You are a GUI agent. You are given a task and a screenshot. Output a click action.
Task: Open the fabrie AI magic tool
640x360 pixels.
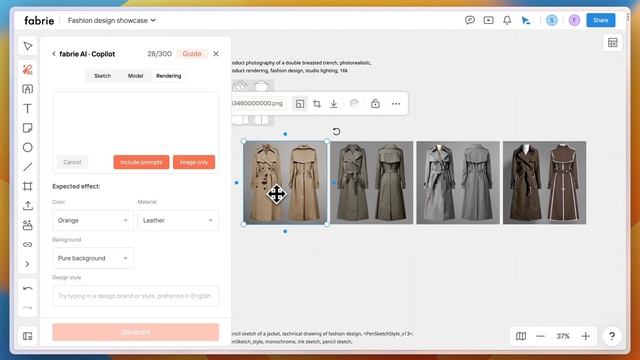tap(28, 69)
